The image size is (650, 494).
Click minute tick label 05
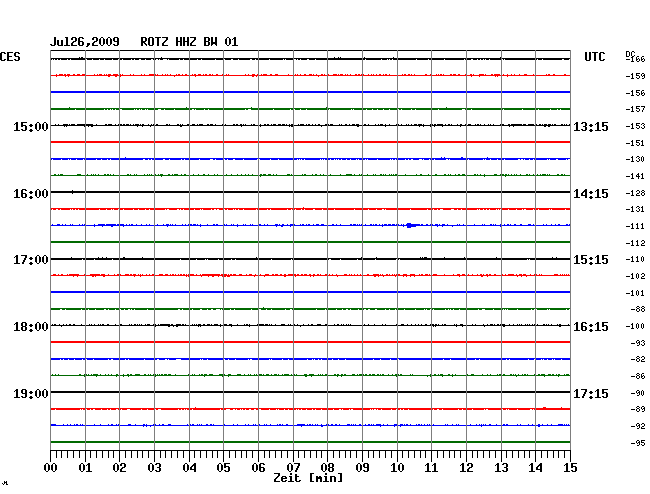click(x=223, y=468)
